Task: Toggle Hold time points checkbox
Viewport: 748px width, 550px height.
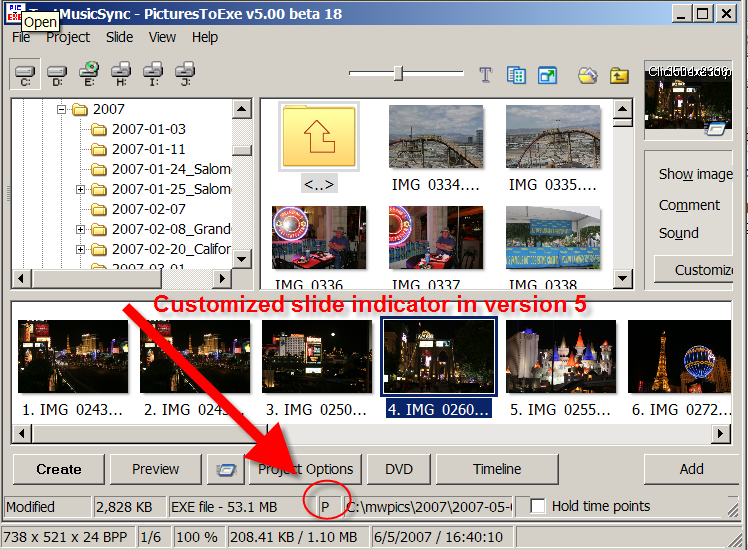Action: [538, 506]
